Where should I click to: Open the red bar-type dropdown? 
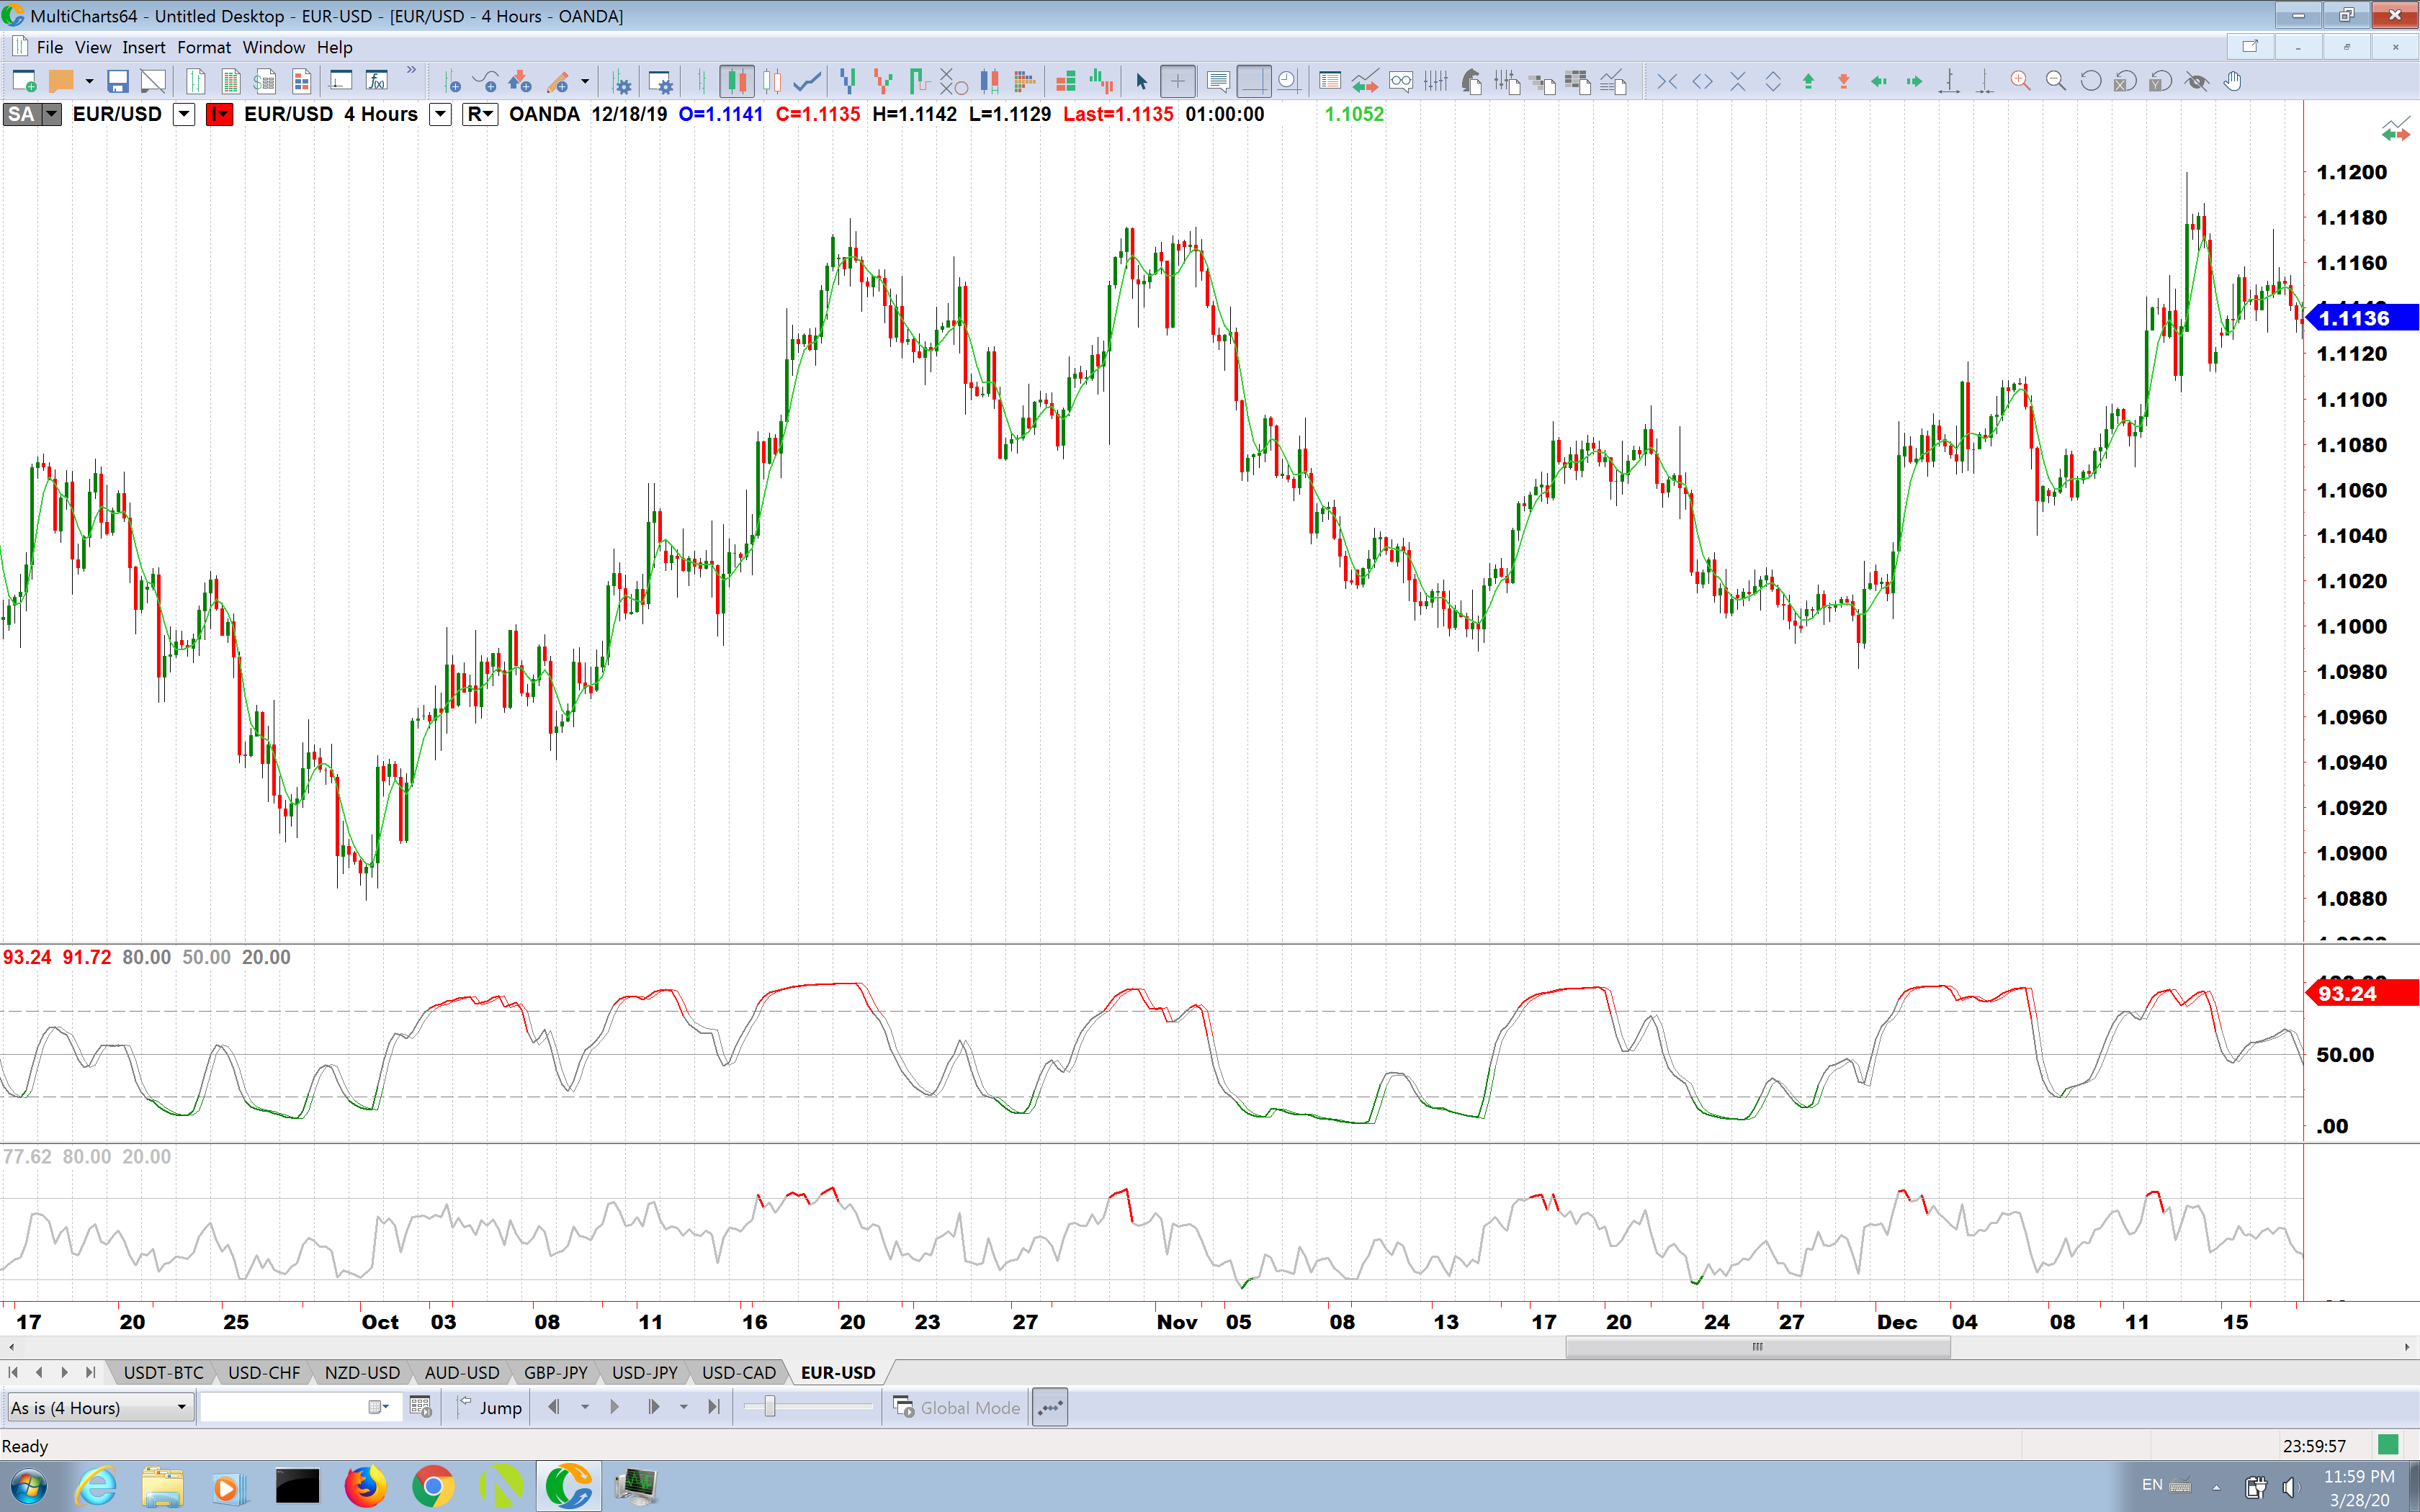point(220,114)
